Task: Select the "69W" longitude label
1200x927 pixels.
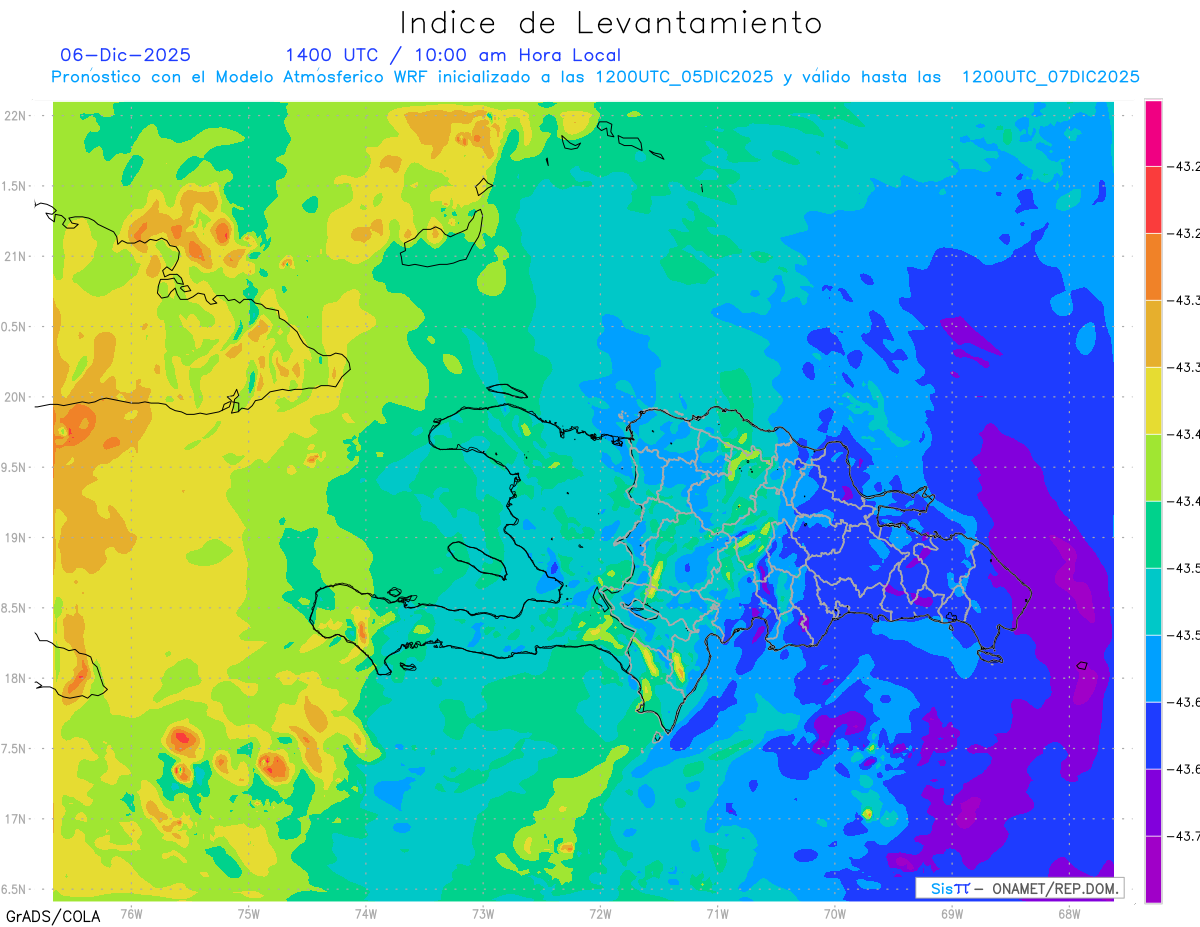Action: coord(952,913)
